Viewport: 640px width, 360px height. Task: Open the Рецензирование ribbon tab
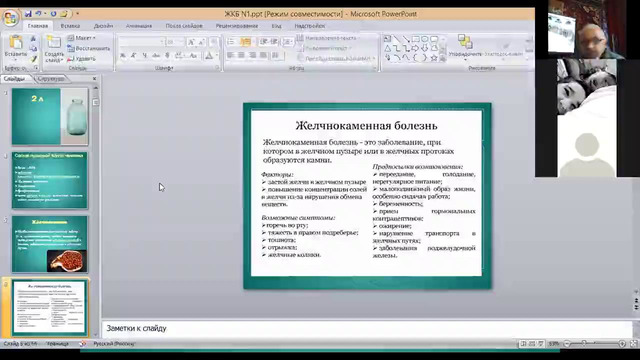[x=237, y=26]
